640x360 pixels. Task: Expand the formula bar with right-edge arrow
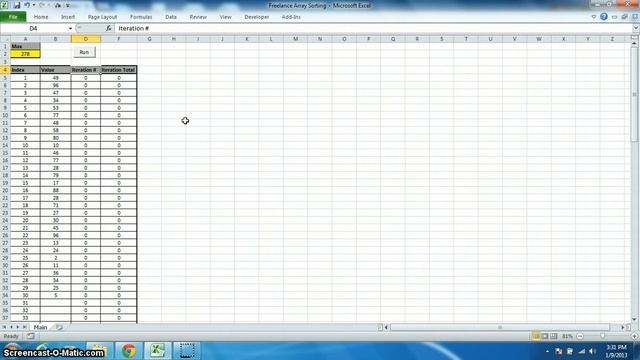[636, 29]
